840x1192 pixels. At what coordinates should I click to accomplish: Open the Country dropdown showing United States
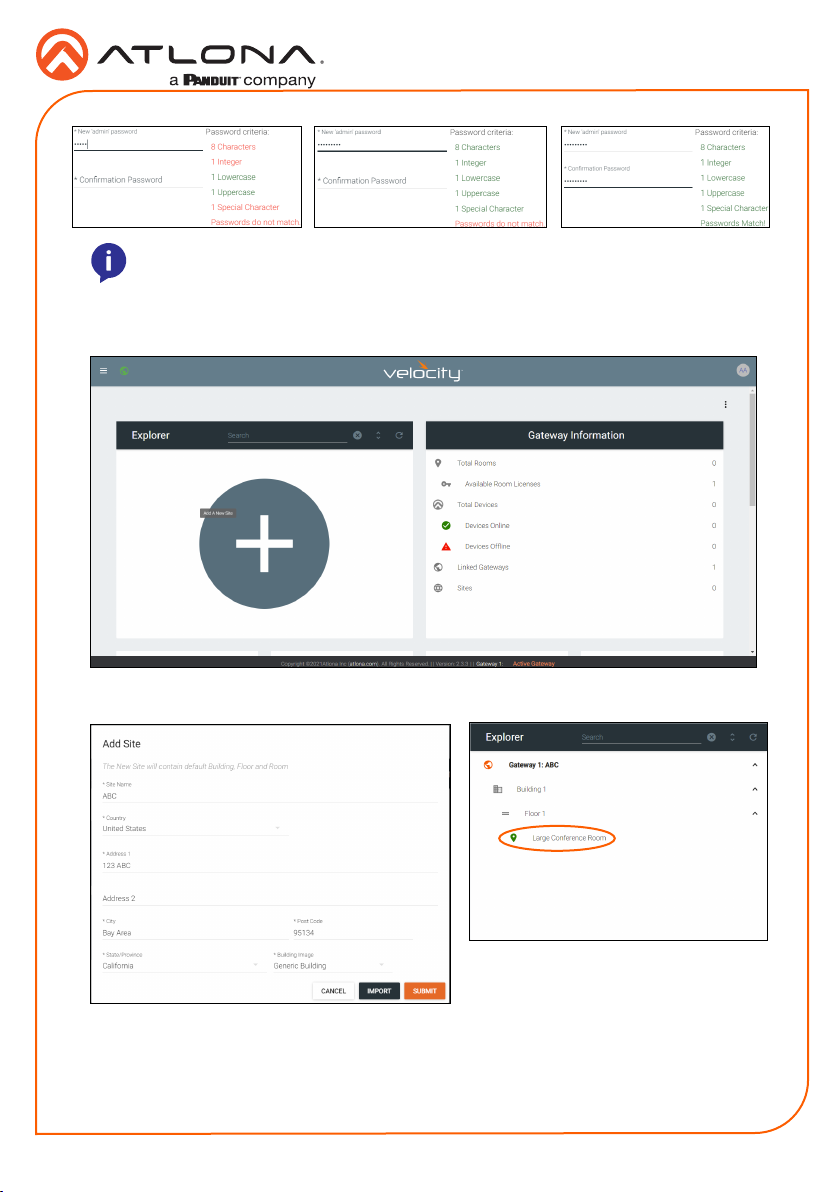click(x=195, y=829)
